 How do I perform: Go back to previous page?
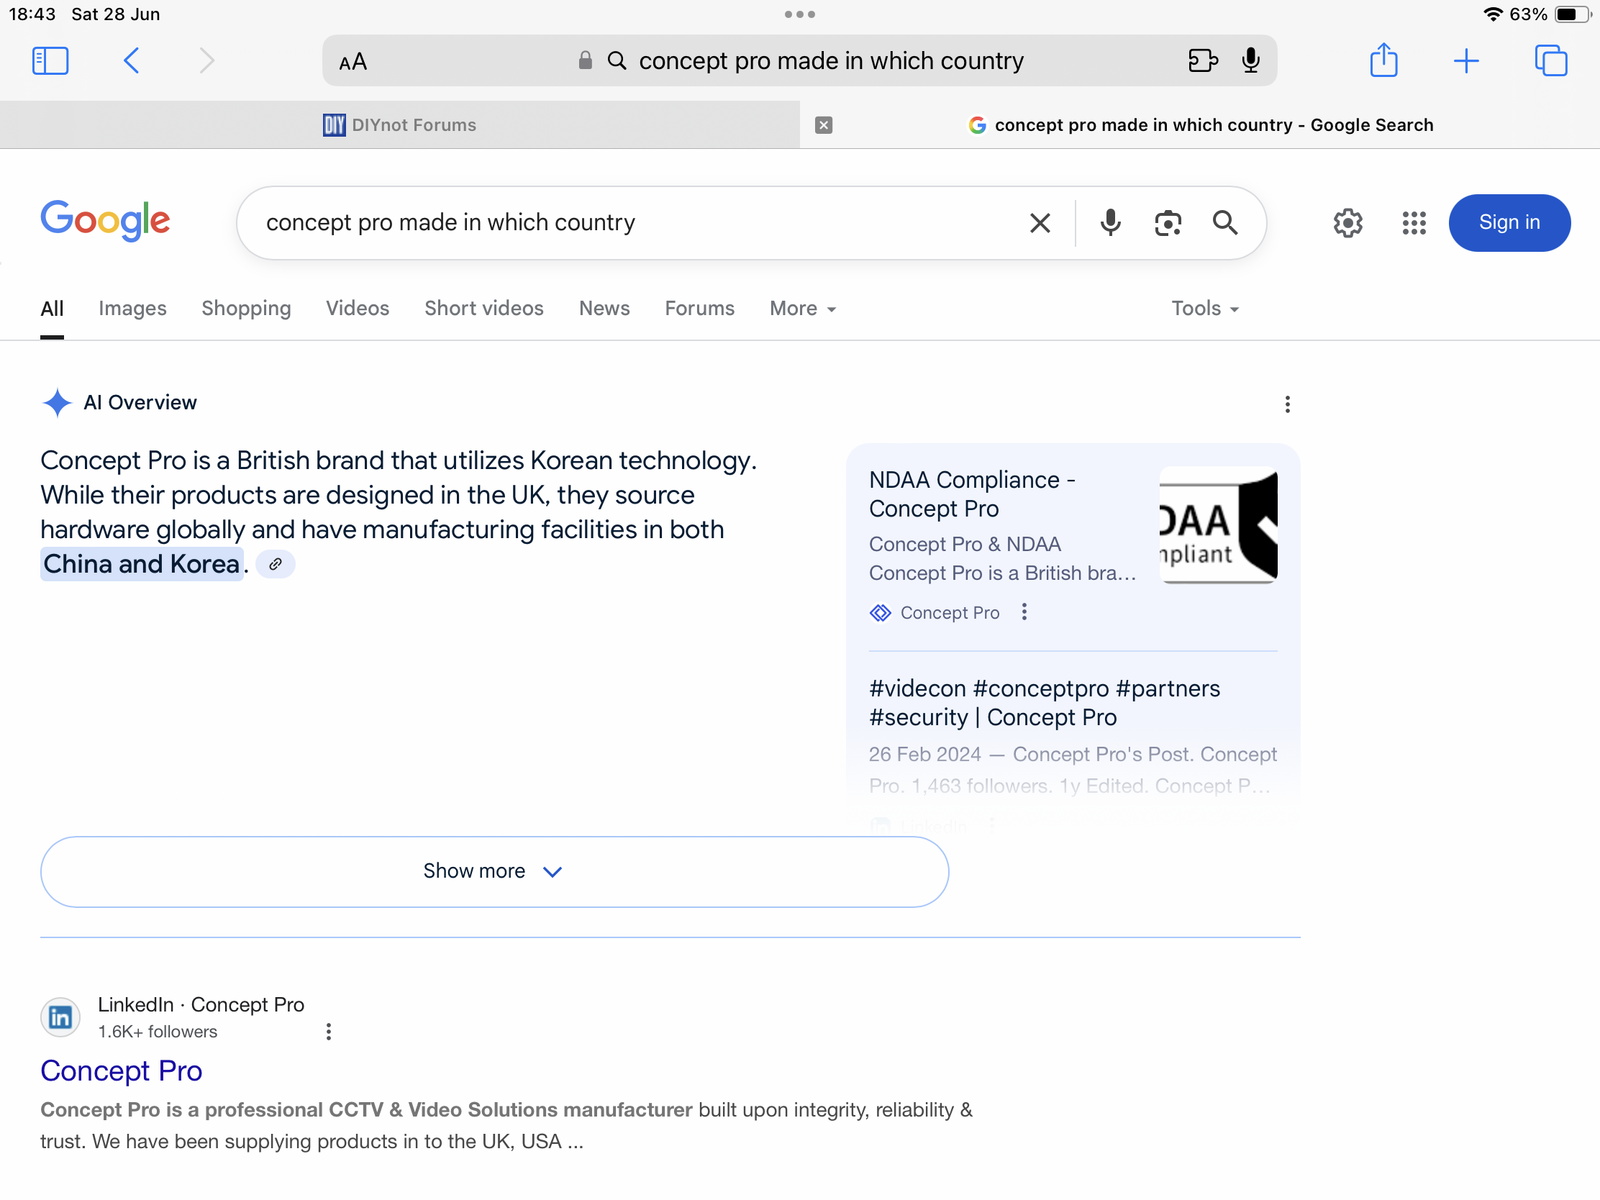(x=131, y=61)
